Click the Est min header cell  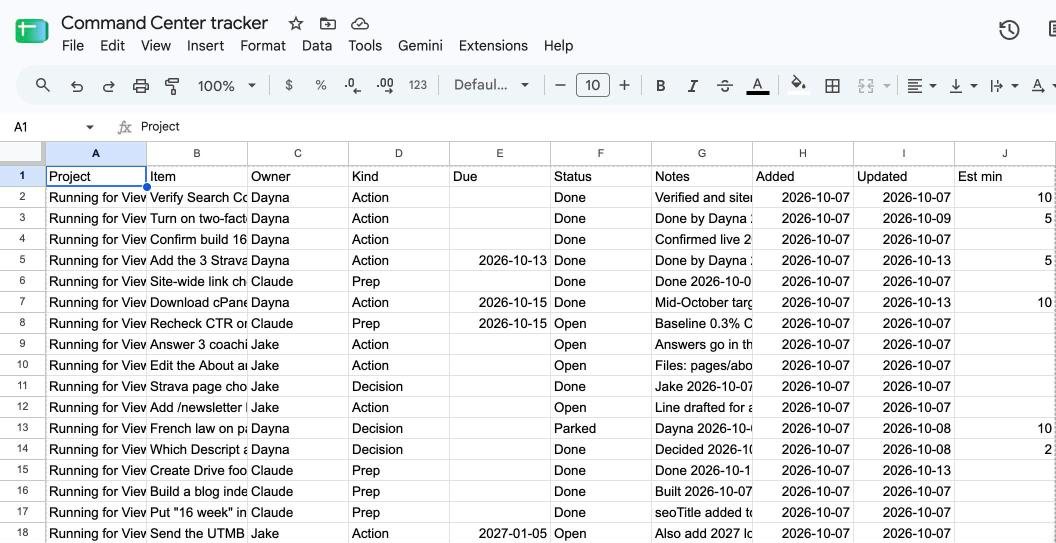[1005, 177]
